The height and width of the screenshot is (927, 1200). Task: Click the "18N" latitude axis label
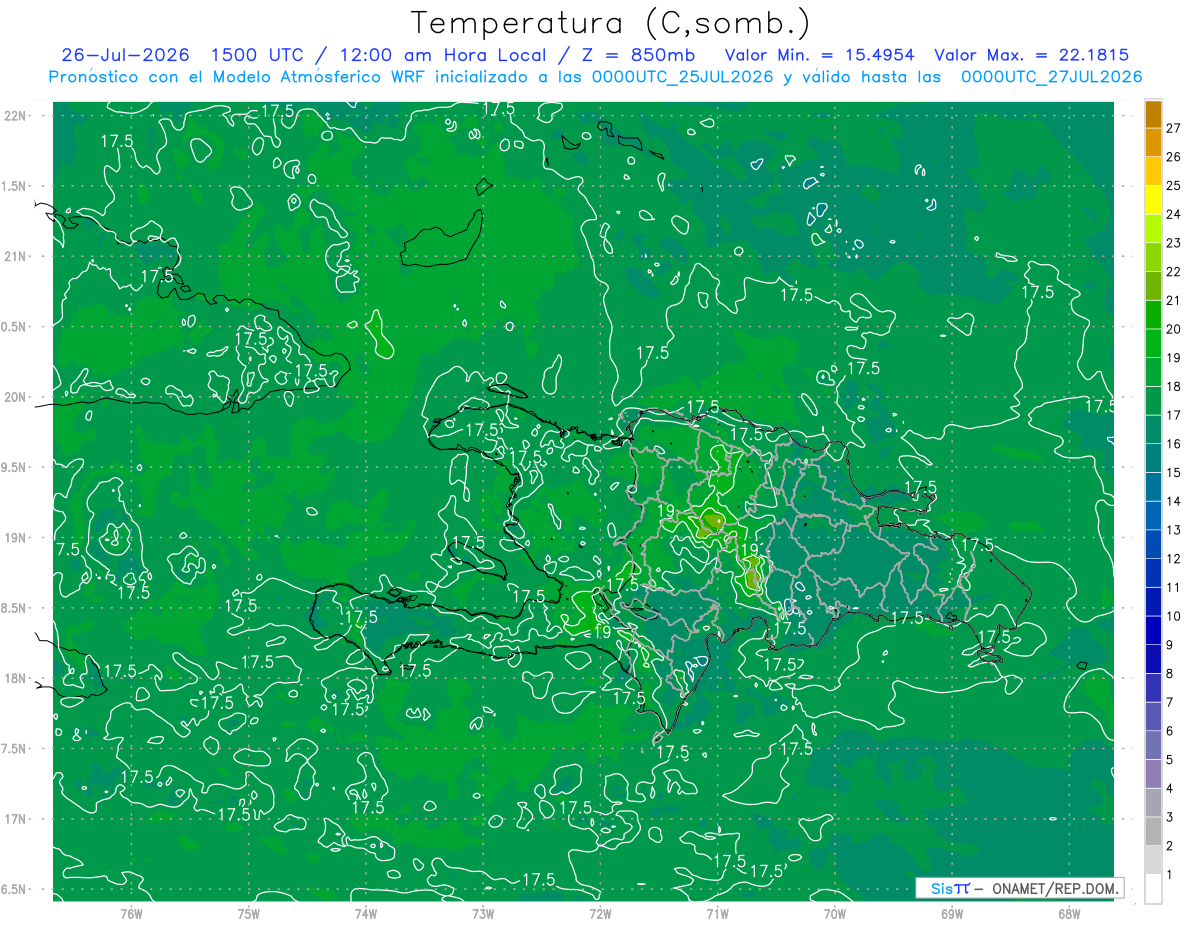click(x=17, y=679)
